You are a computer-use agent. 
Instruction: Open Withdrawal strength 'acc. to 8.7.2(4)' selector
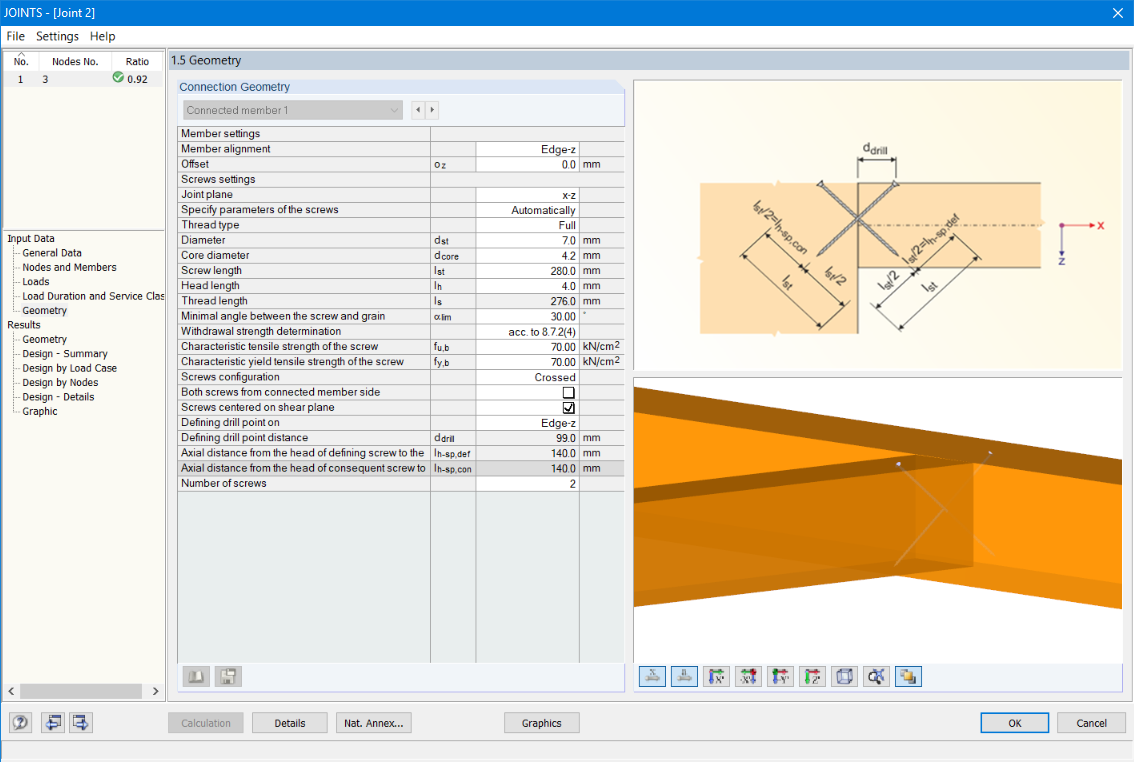(x=527, y=332)
